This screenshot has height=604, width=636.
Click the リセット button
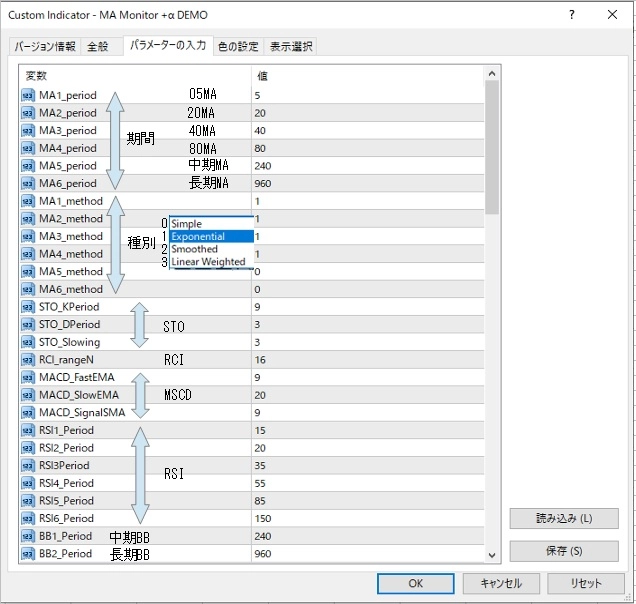tap(586, 583)
